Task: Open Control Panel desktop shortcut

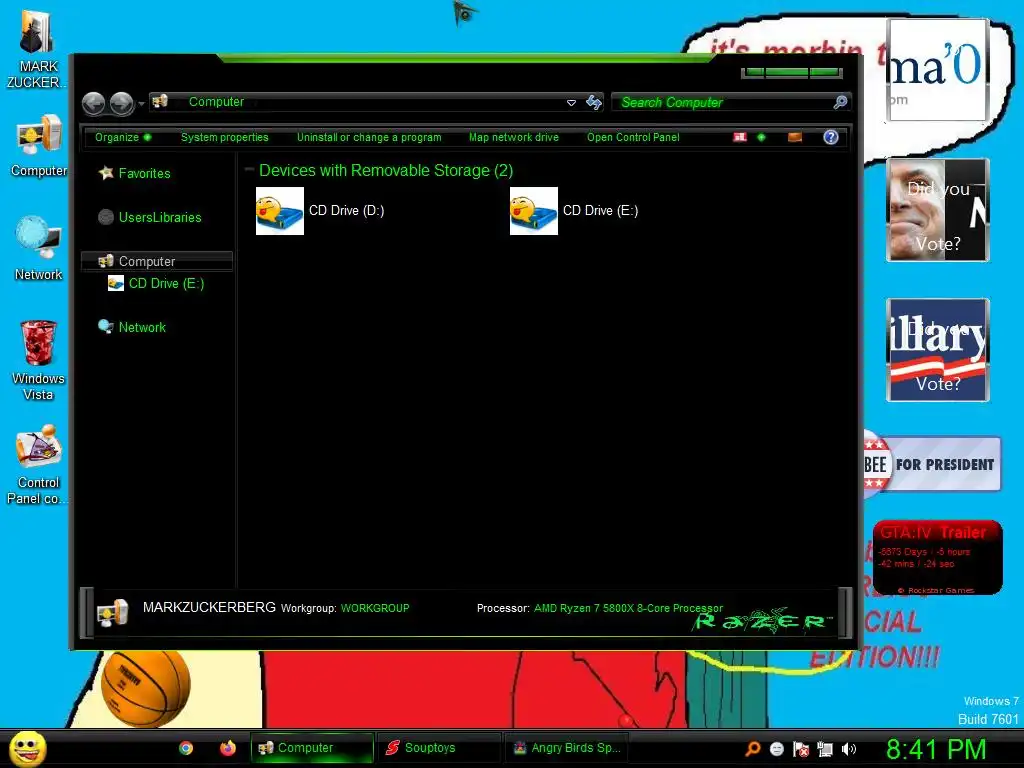Action: click(x=37, y=465)
